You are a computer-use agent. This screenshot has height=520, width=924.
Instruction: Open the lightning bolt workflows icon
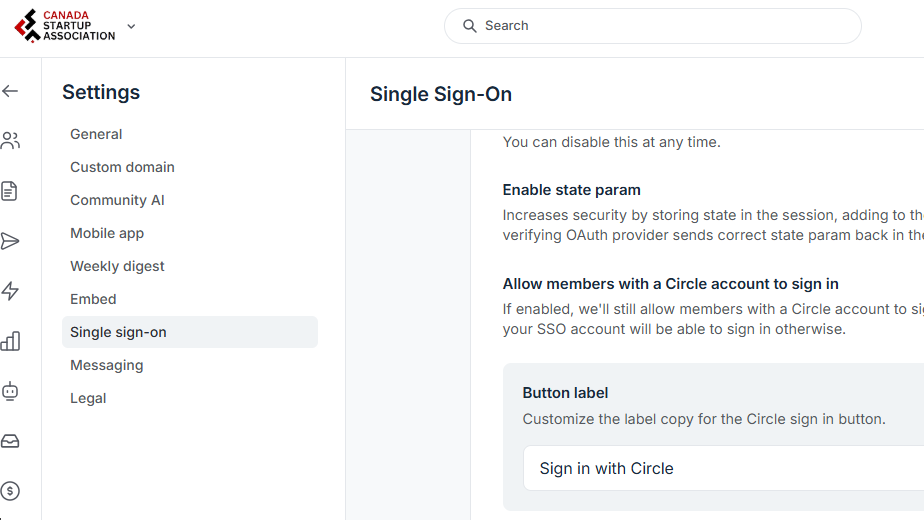click(x=10, y=291)
